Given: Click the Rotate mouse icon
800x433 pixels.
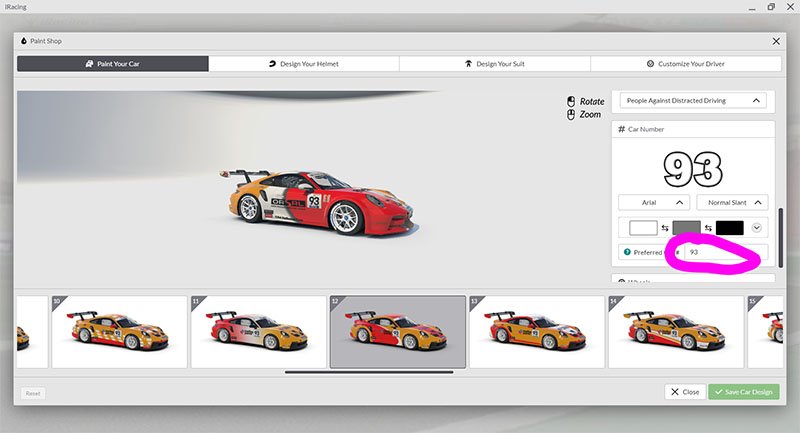Looking at the screenshot, I should [x=571, y=101].
